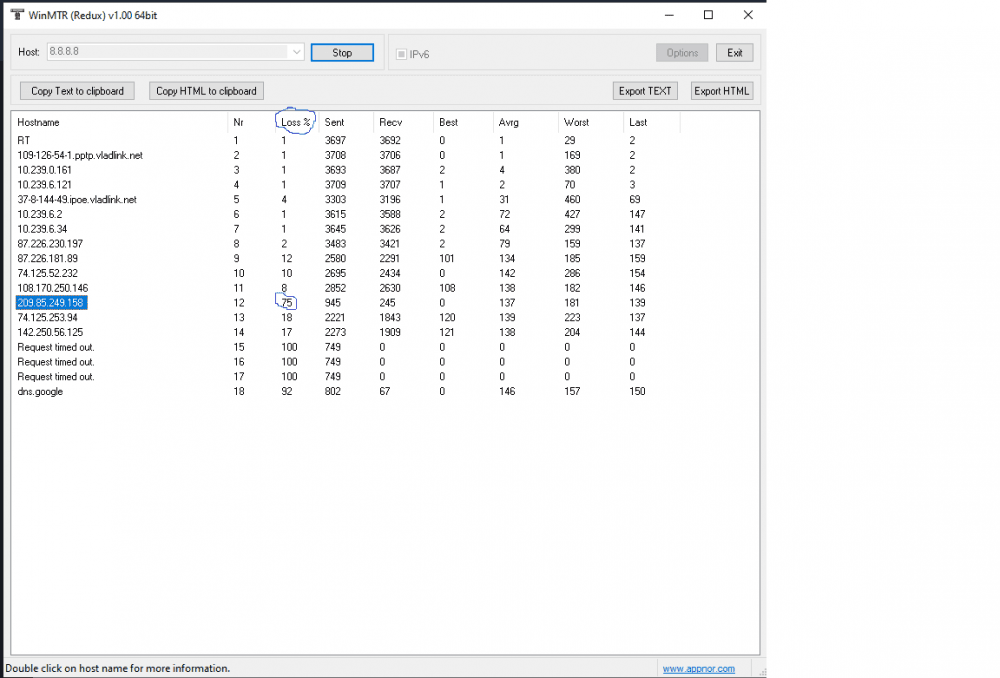Maximize the WinMTR window
1000x678 pixels.
coord(708,15)
